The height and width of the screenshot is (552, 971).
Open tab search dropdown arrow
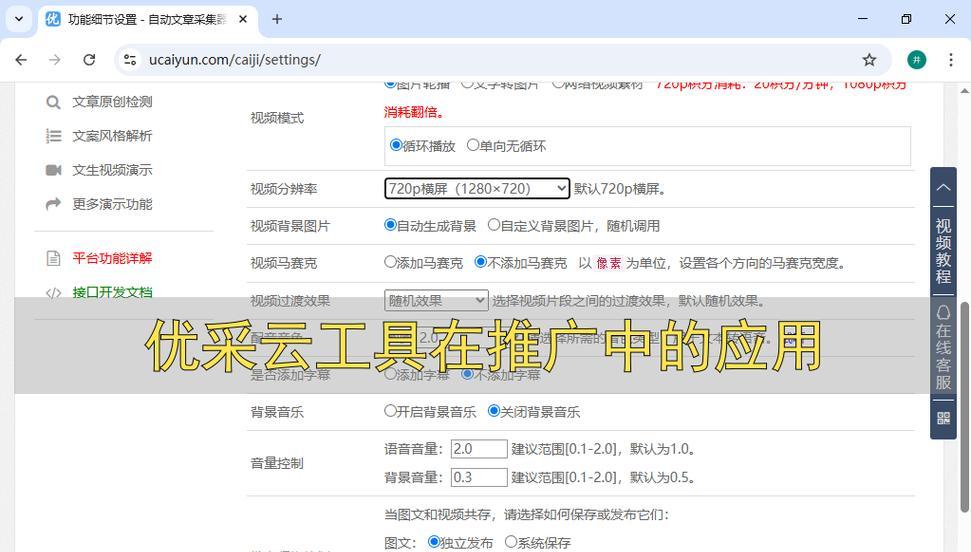click(19, 19)
